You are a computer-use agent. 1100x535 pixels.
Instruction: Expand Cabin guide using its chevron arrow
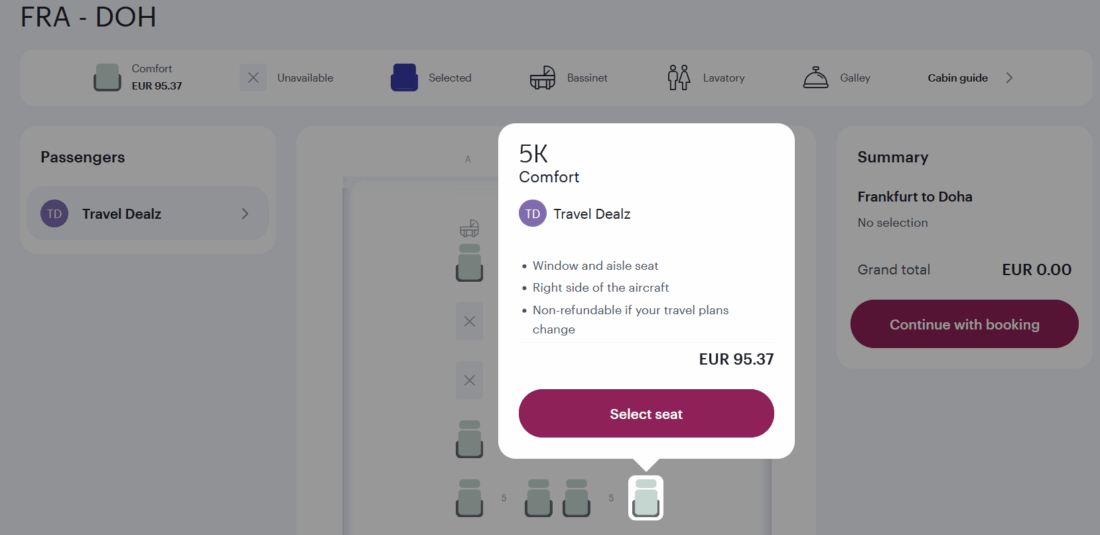[x=1009, y=78]
